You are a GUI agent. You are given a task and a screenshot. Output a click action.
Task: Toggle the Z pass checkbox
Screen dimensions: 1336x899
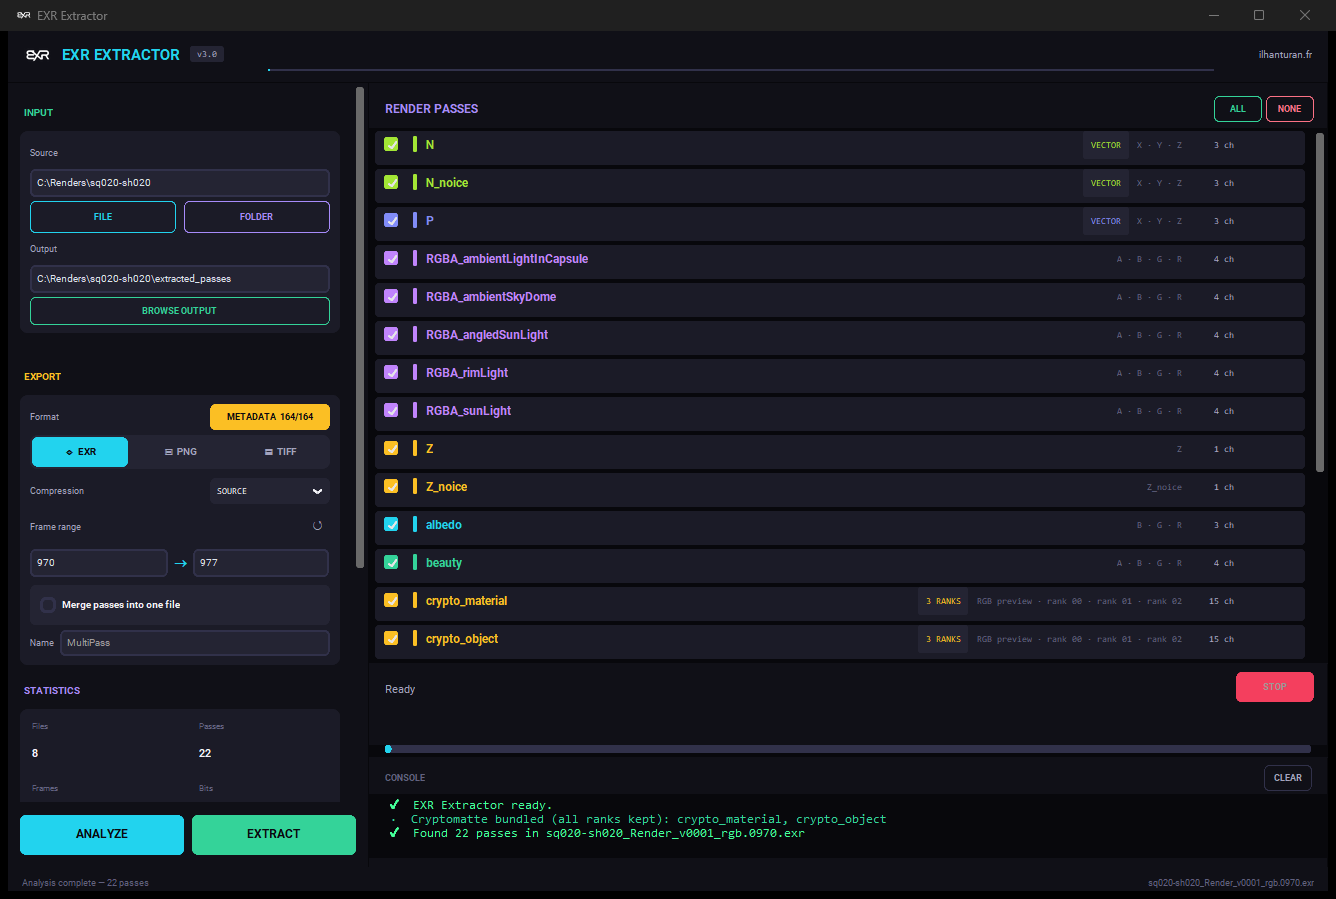tap(391, 448)
